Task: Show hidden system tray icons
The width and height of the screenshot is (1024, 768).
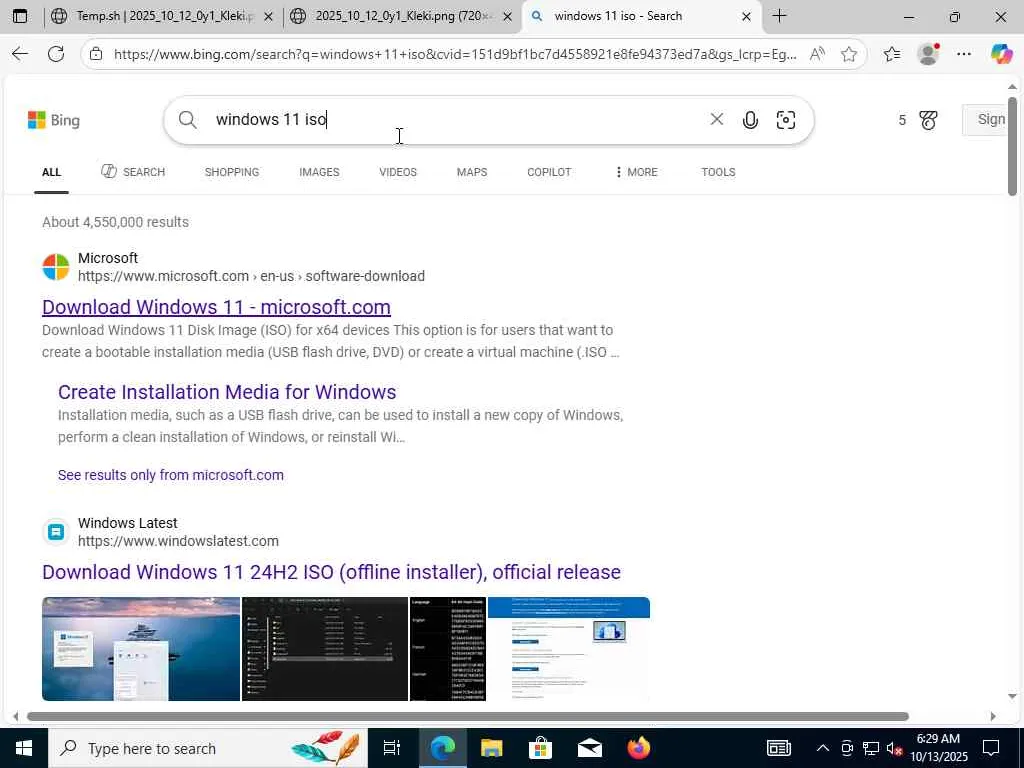Action: pyautogui.click(x=823, y=748)
